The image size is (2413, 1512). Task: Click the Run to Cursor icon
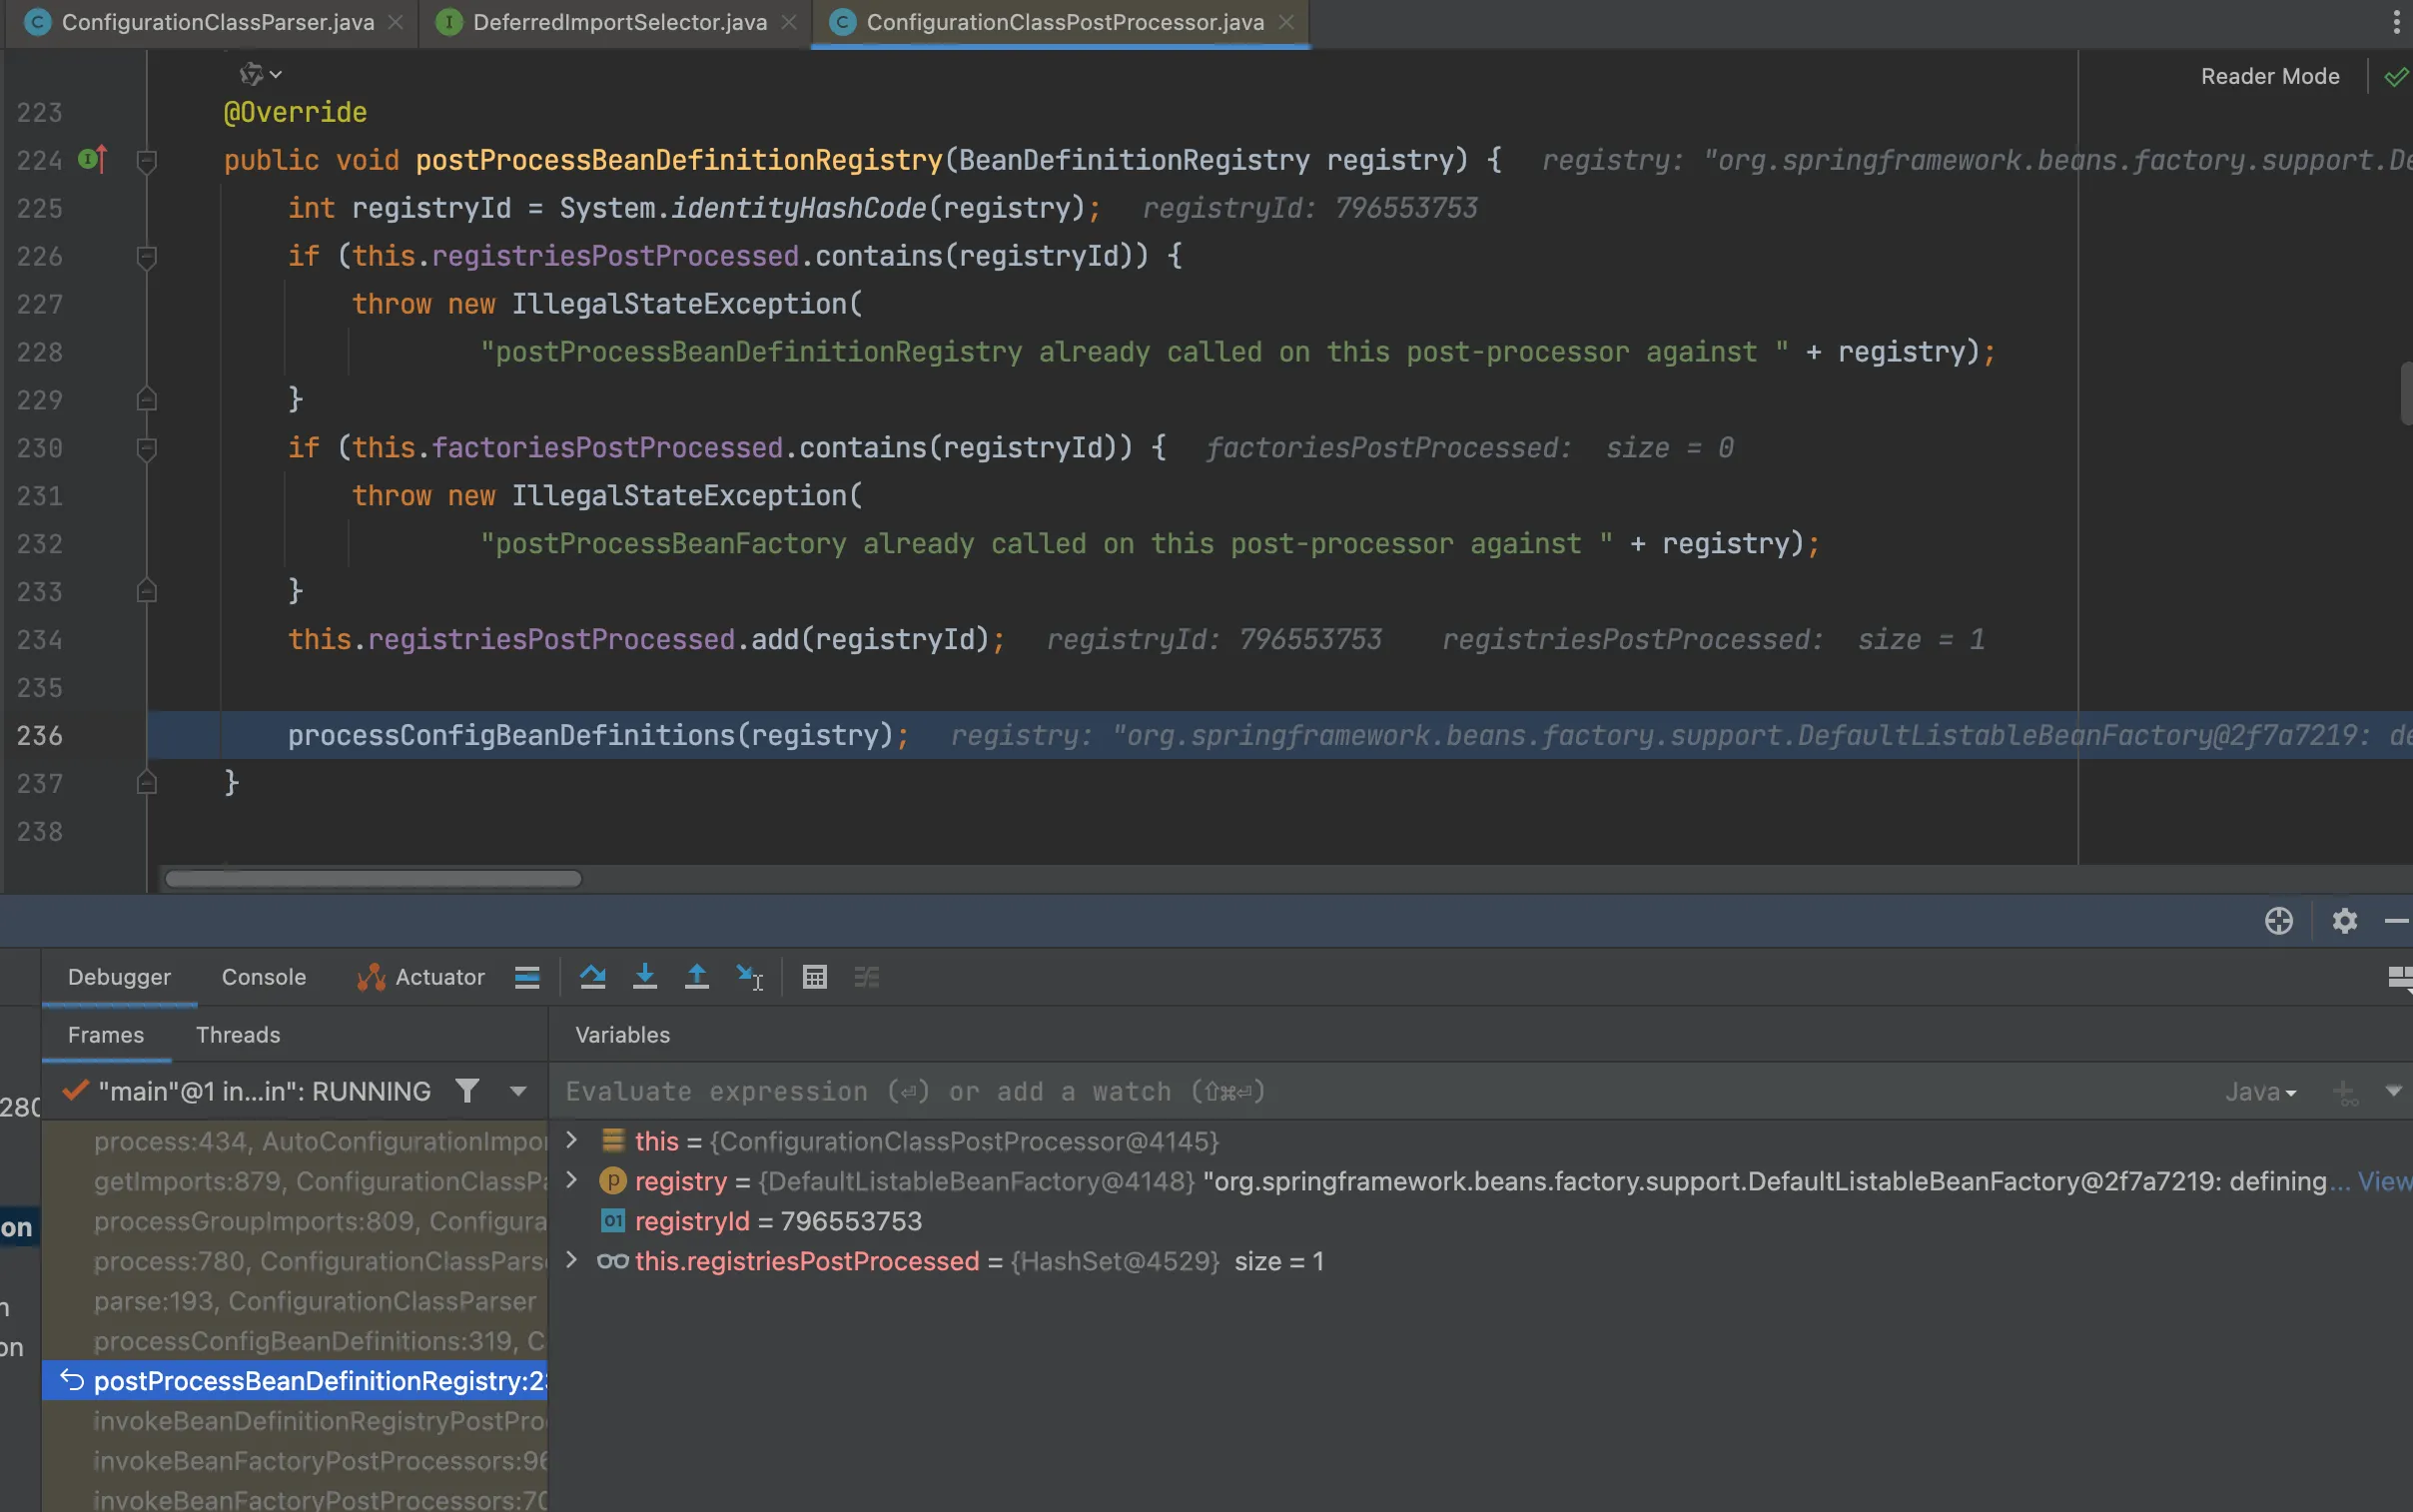click(x=749, y=977)
